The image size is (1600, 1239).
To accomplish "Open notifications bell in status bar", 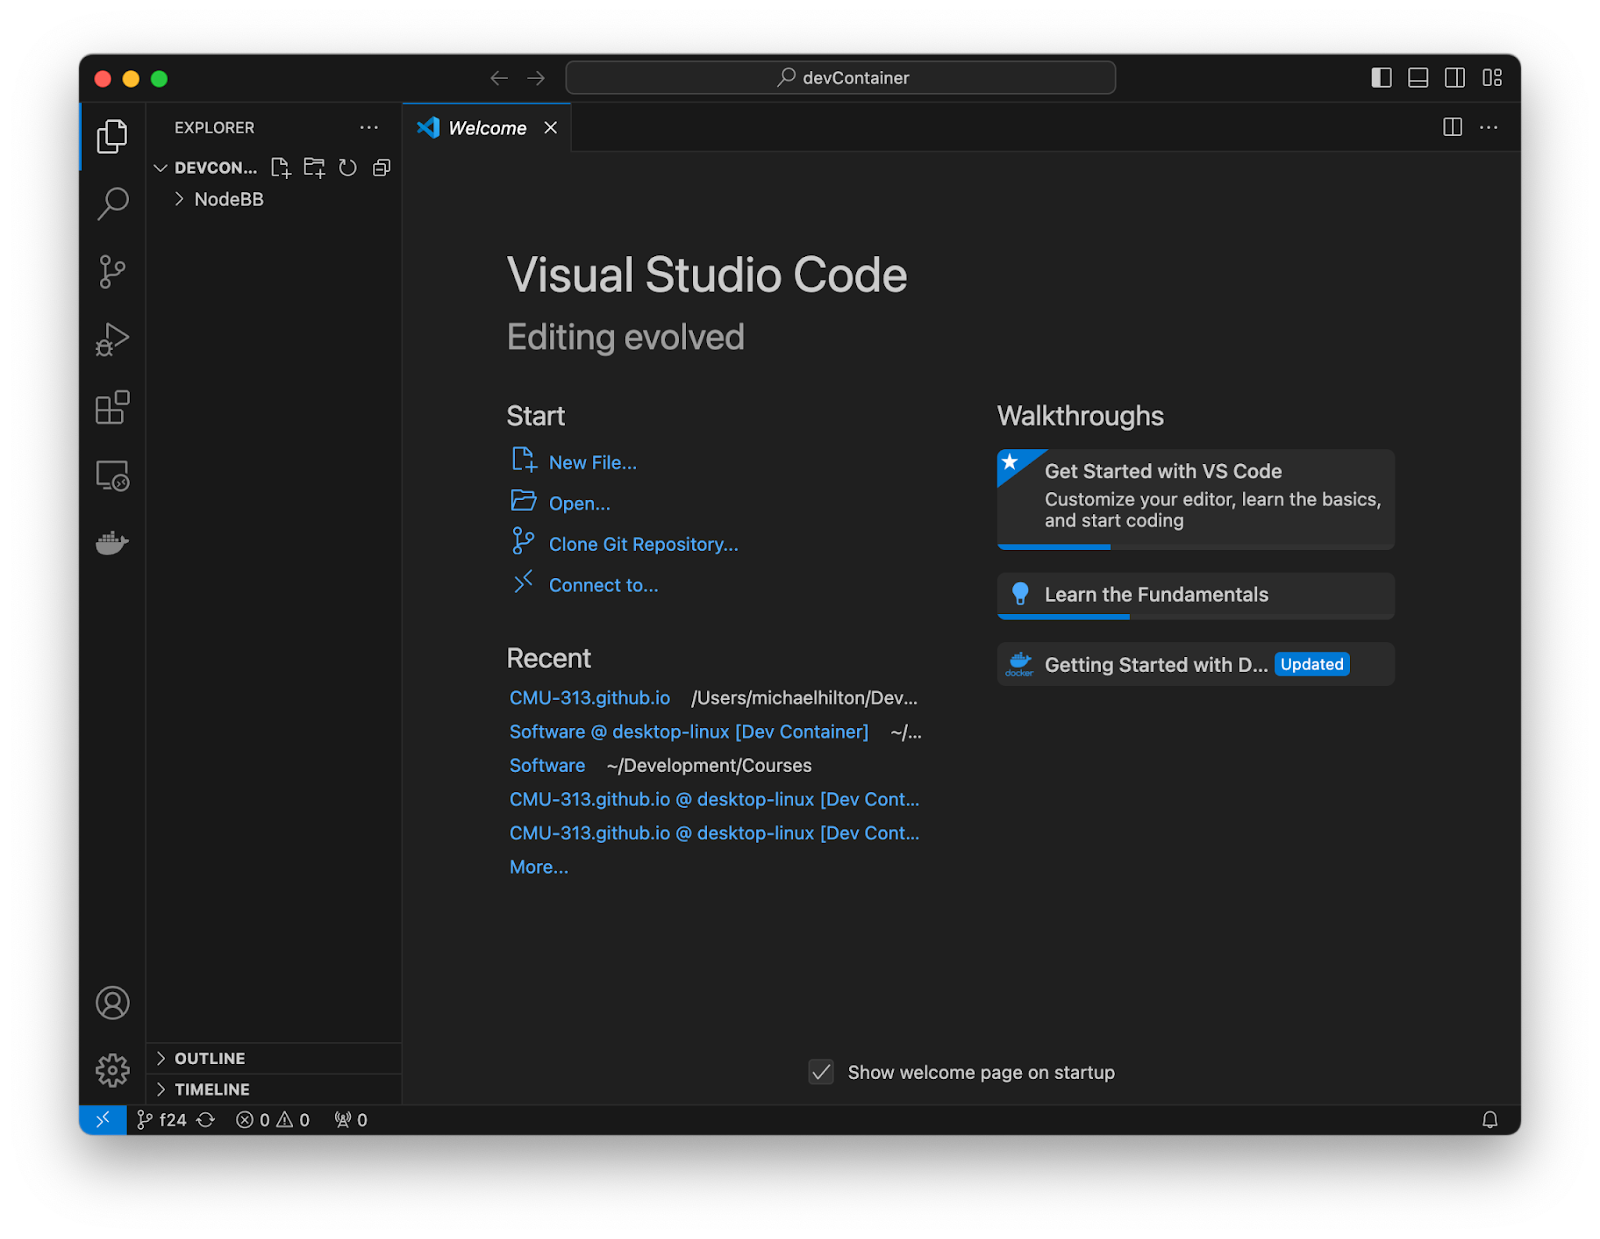I will 1490,1120.
